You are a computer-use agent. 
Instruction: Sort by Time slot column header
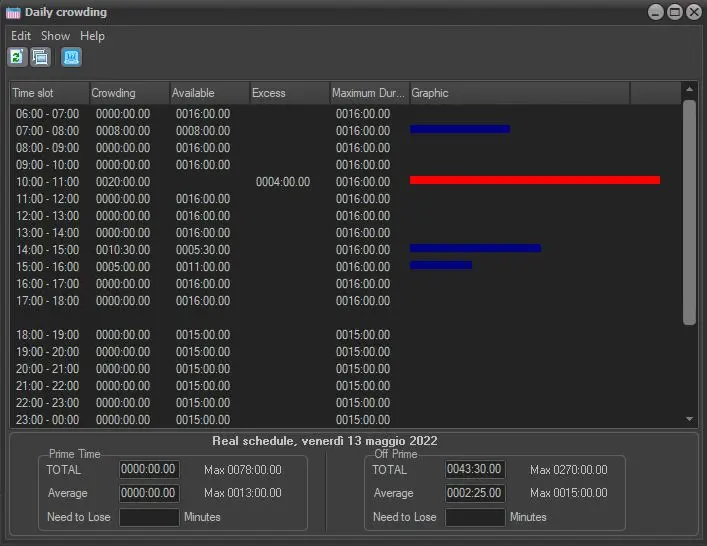coord(49,93)
